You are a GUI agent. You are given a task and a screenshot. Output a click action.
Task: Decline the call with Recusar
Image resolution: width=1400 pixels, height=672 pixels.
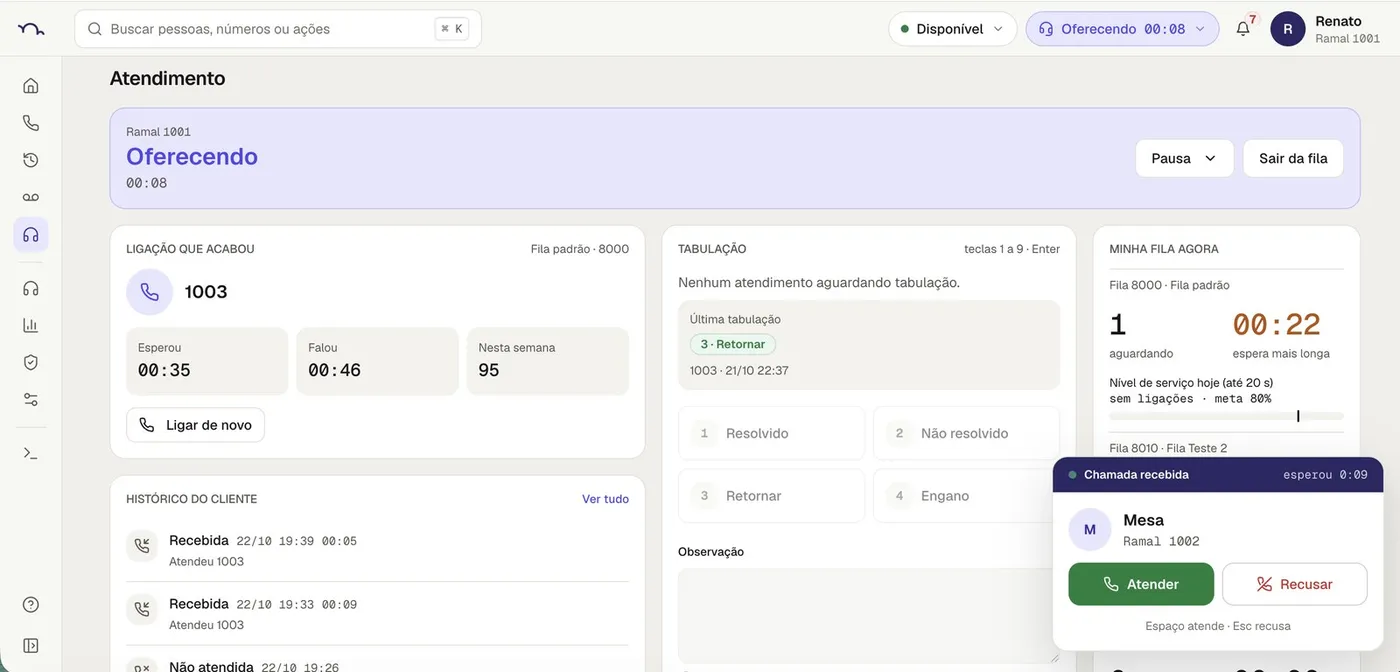[1295, 584]
